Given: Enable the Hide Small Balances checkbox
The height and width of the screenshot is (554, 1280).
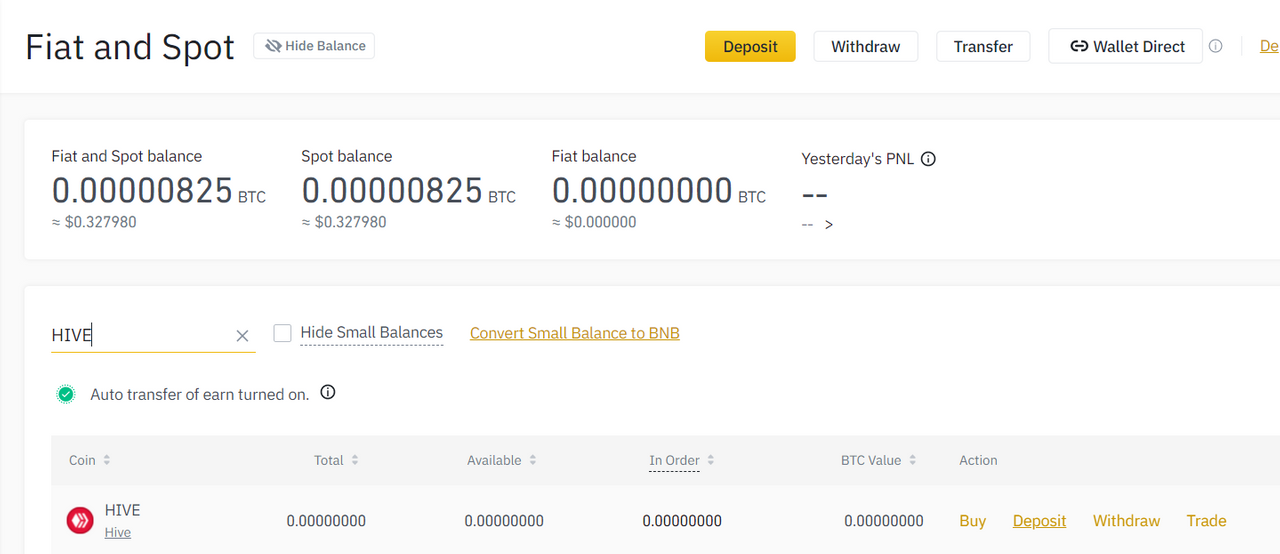Looking at the screenshot, I should pos(282,333).
